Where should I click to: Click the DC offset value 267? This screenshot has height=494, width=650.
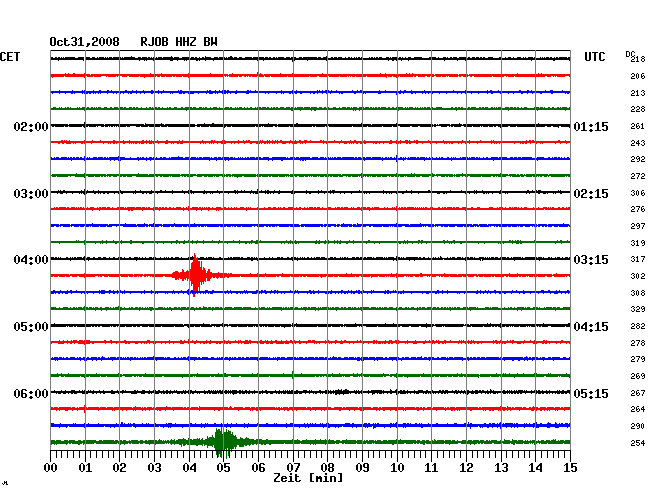click(638, 393)
